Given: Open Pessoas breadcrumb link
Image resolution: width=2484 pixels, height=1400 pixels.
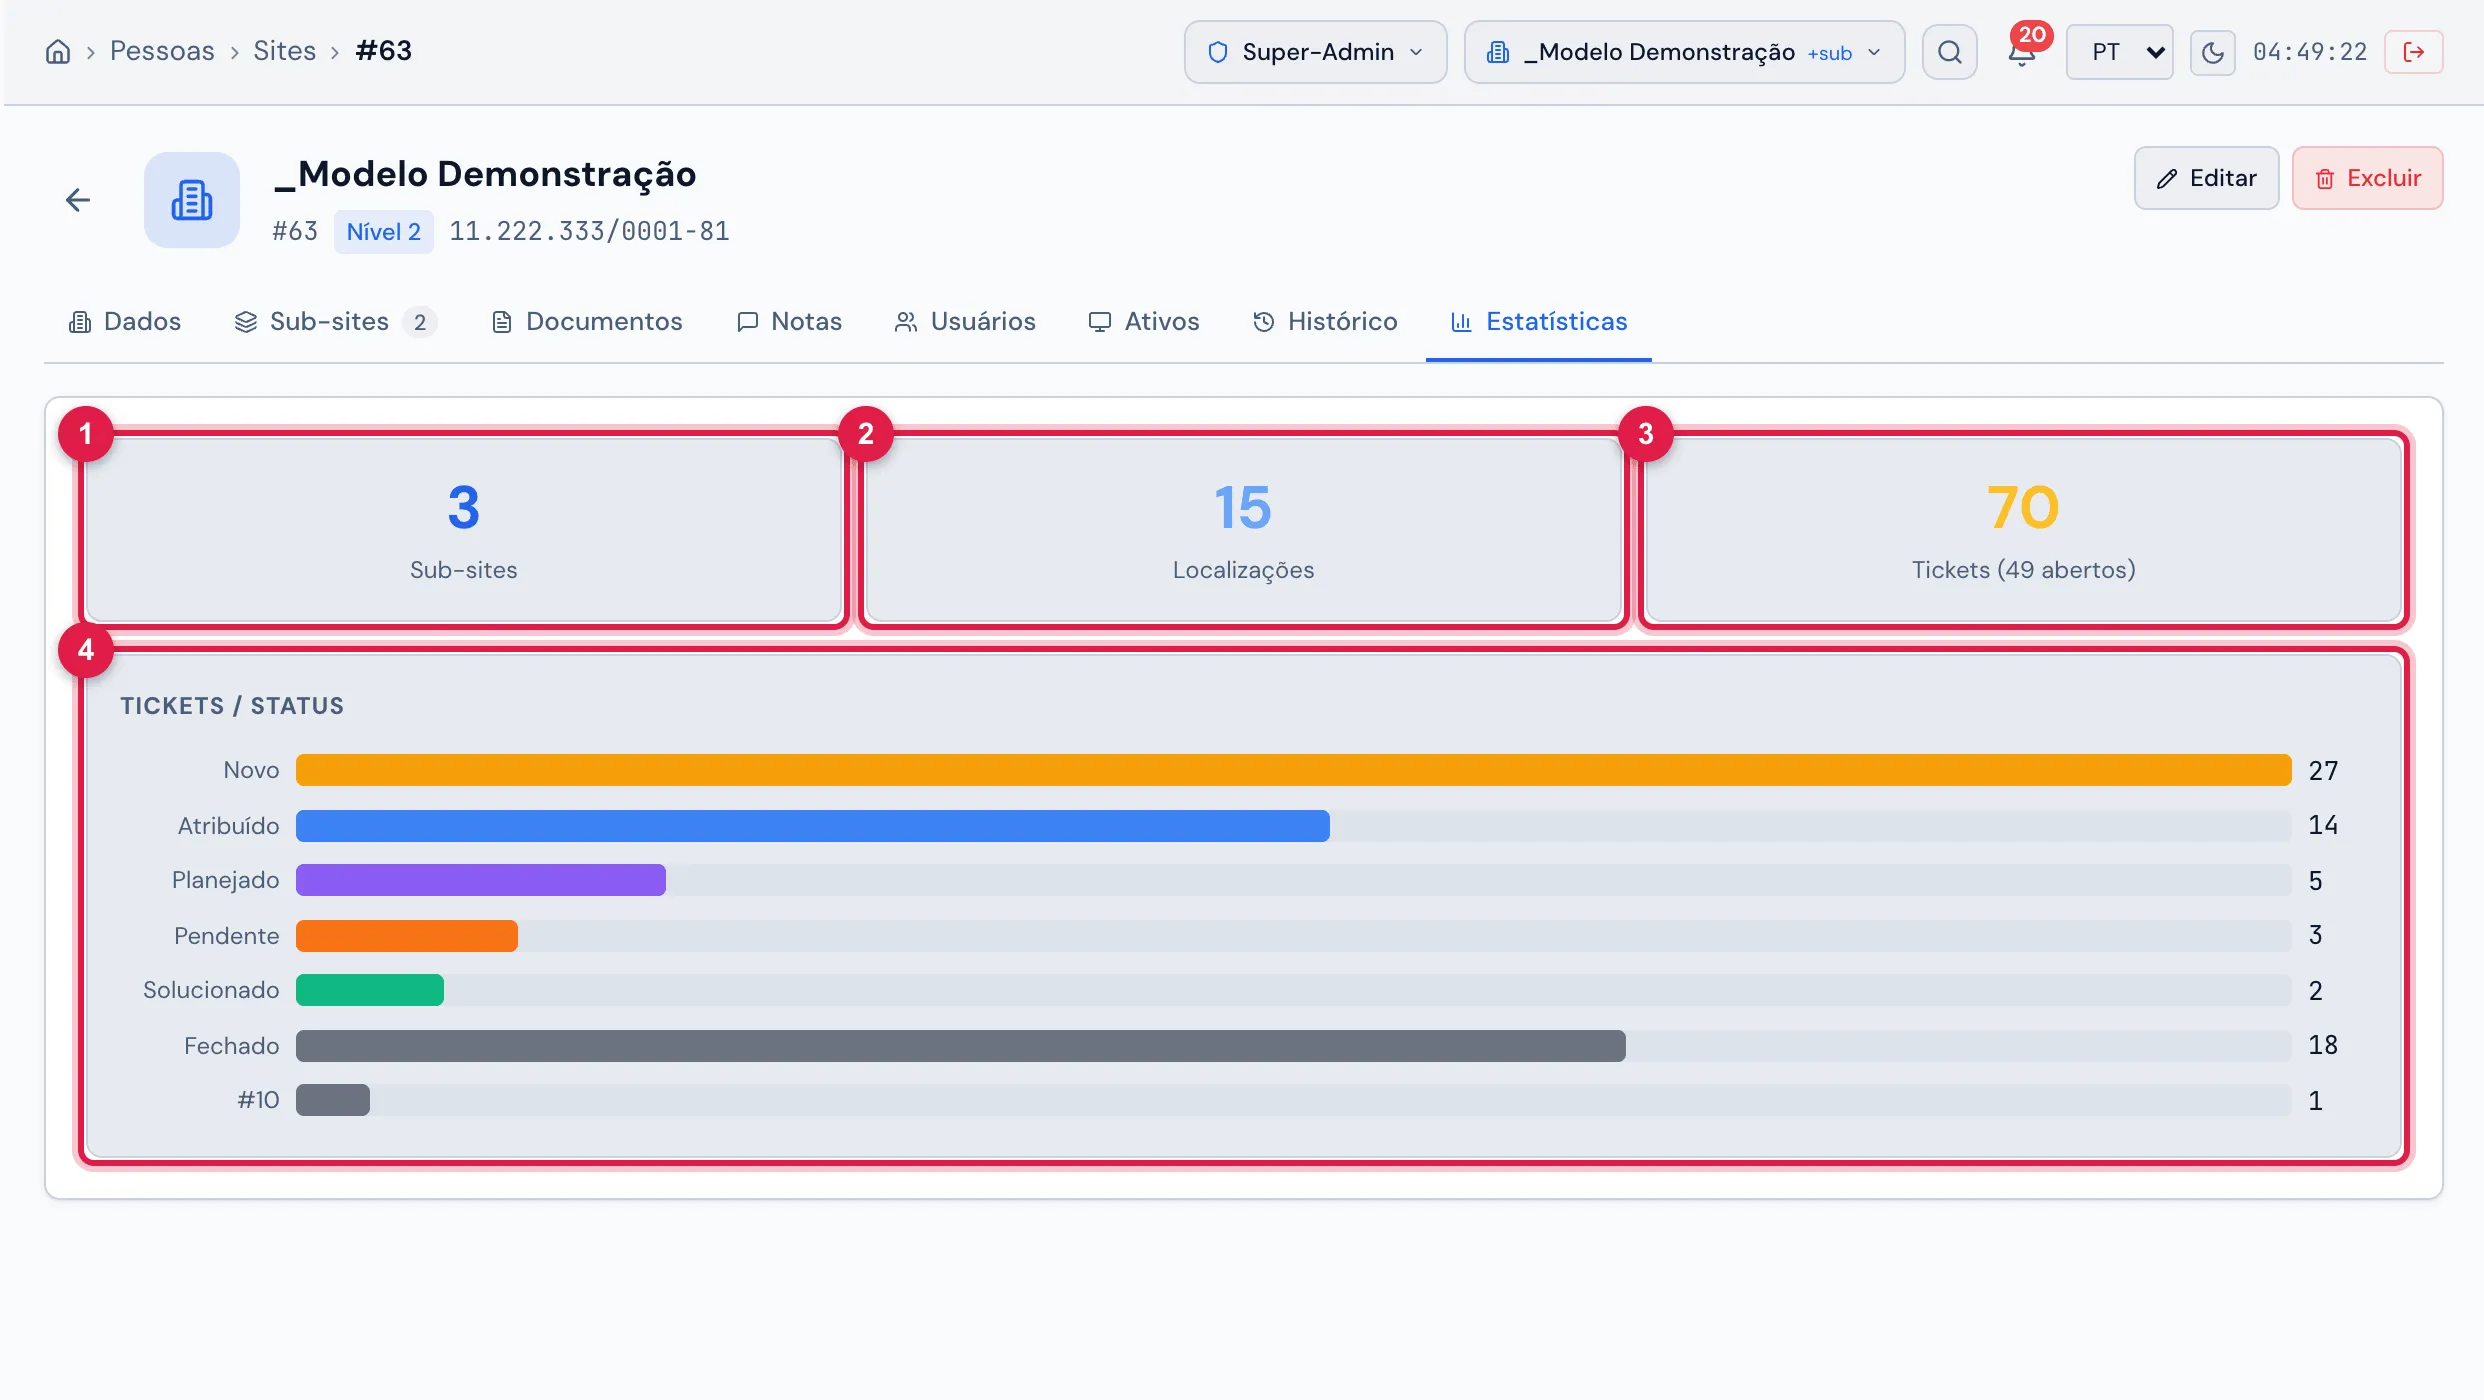Looking at the screenshot, I should click(162, 51).
